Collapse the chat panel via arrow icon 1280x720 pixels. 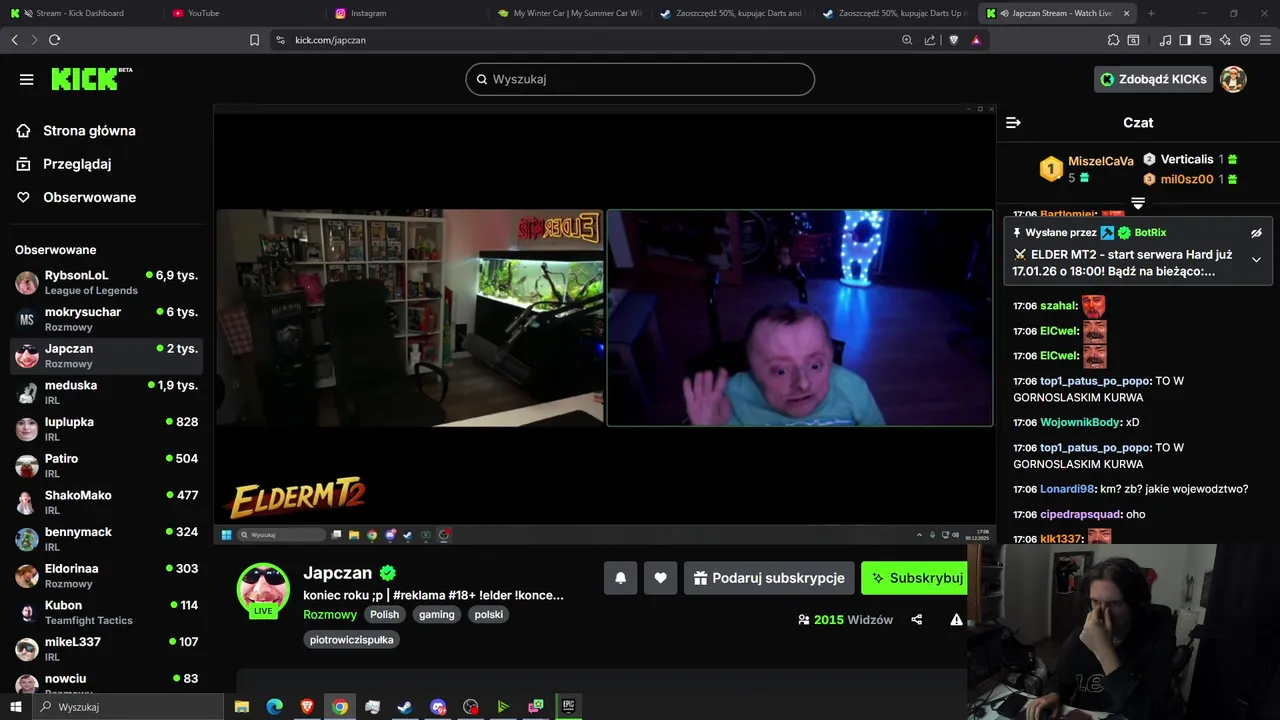tap(1013, 122)
